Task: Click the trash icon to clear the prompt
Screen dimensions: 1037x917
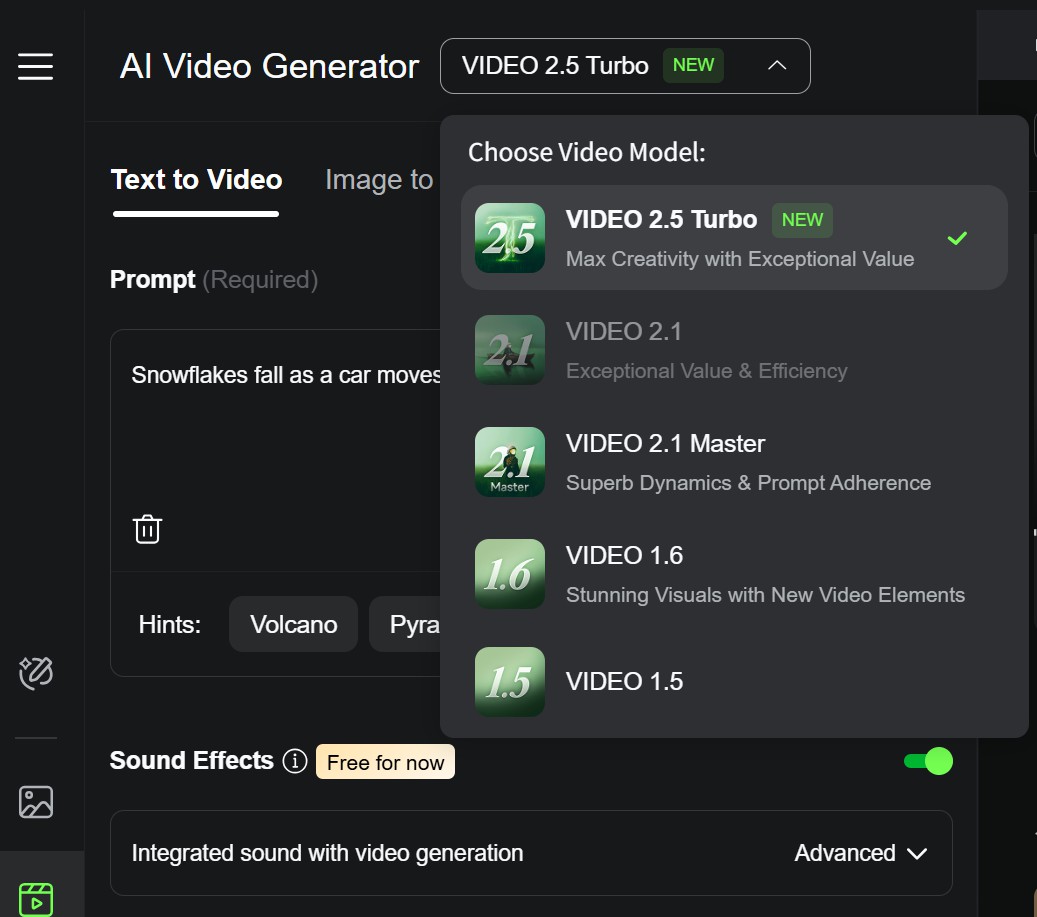Action: coord(147,528)
